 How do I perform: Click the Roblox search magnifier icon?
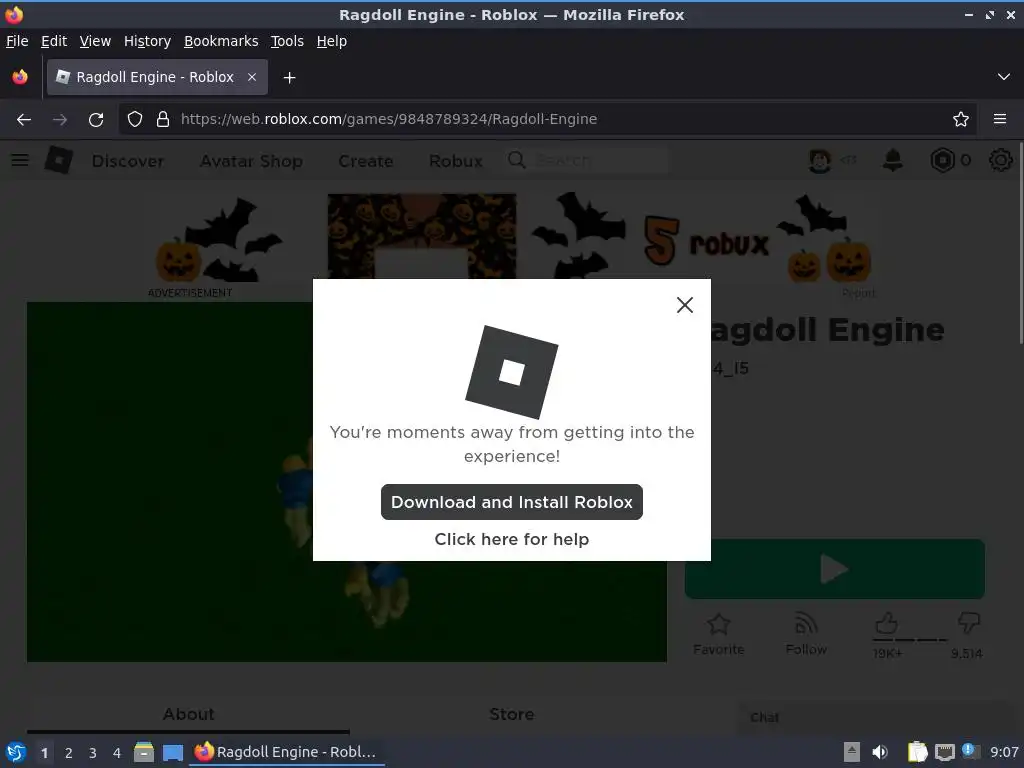pyautogui.click(x=516, y=160)
